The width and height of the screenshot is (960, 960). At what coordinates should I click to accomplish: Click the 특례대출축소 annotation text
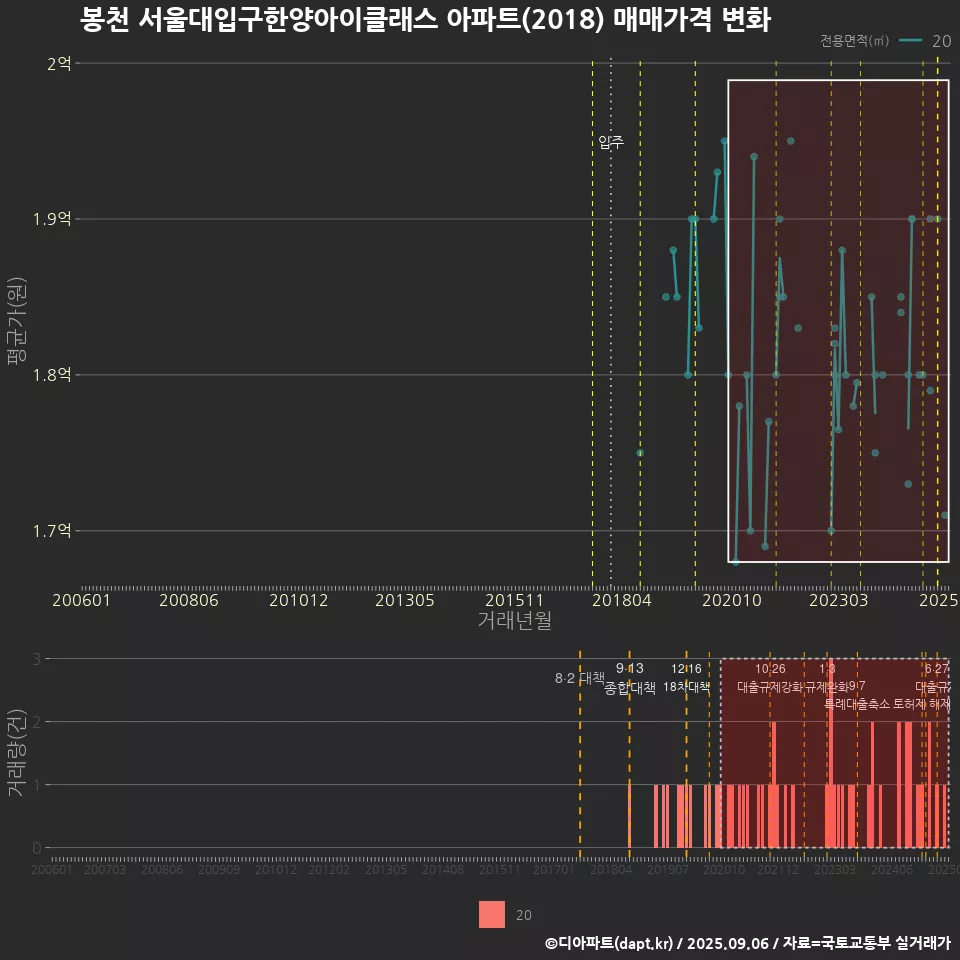click(x=856, y=704)
